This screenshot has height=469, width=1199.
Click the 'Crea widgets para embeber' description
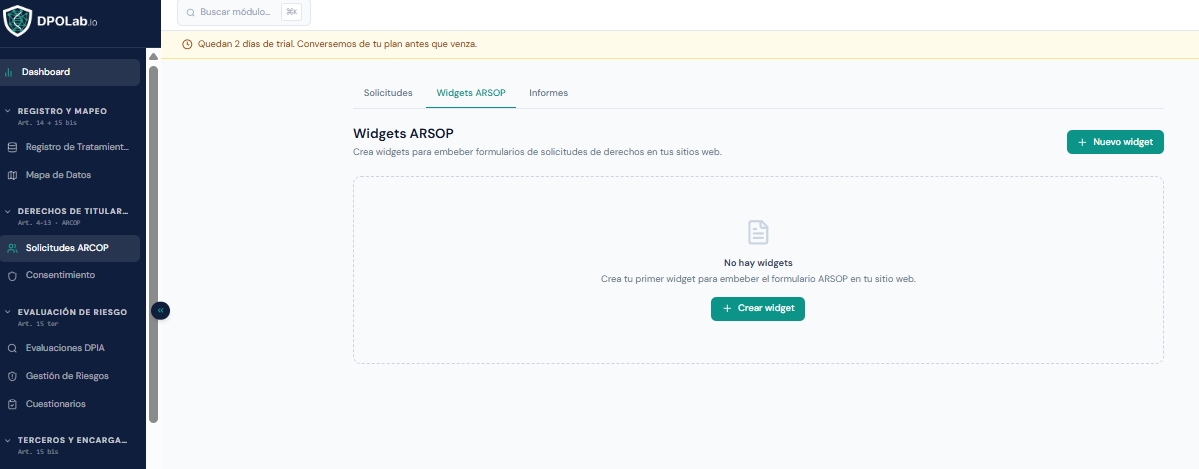(538, 152)
